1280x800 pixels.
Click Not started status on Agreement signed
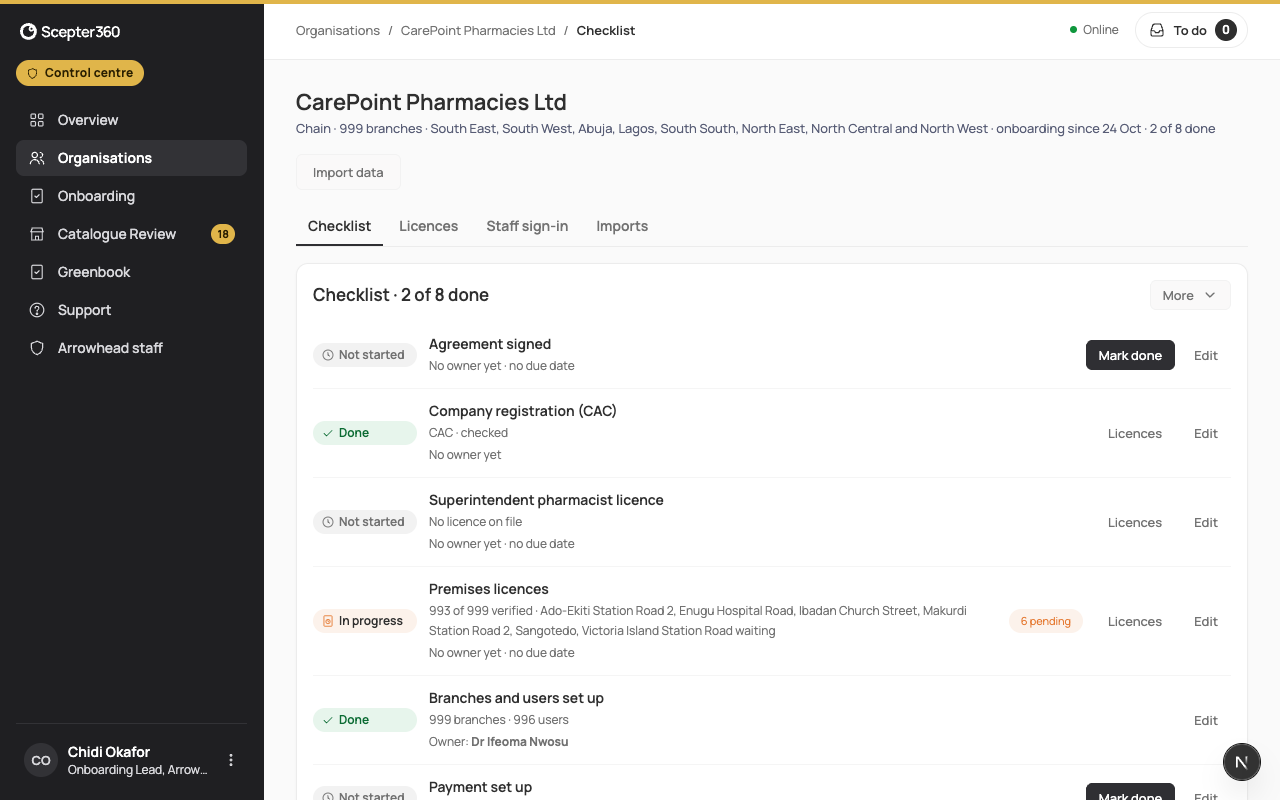click(x=365, y=355)
